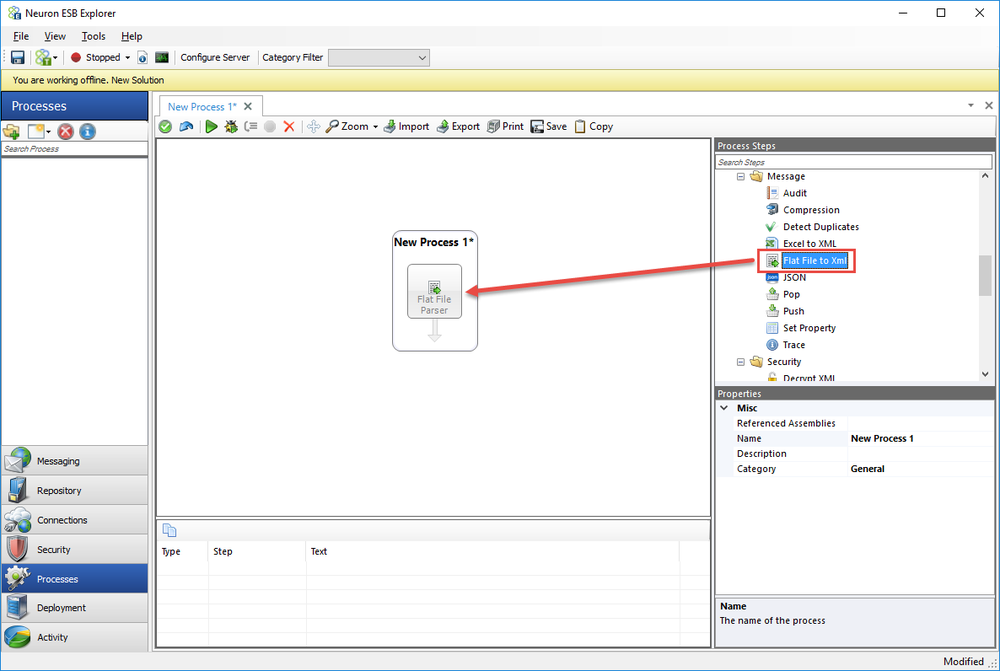Select Pop step in Process Steps

791,294
